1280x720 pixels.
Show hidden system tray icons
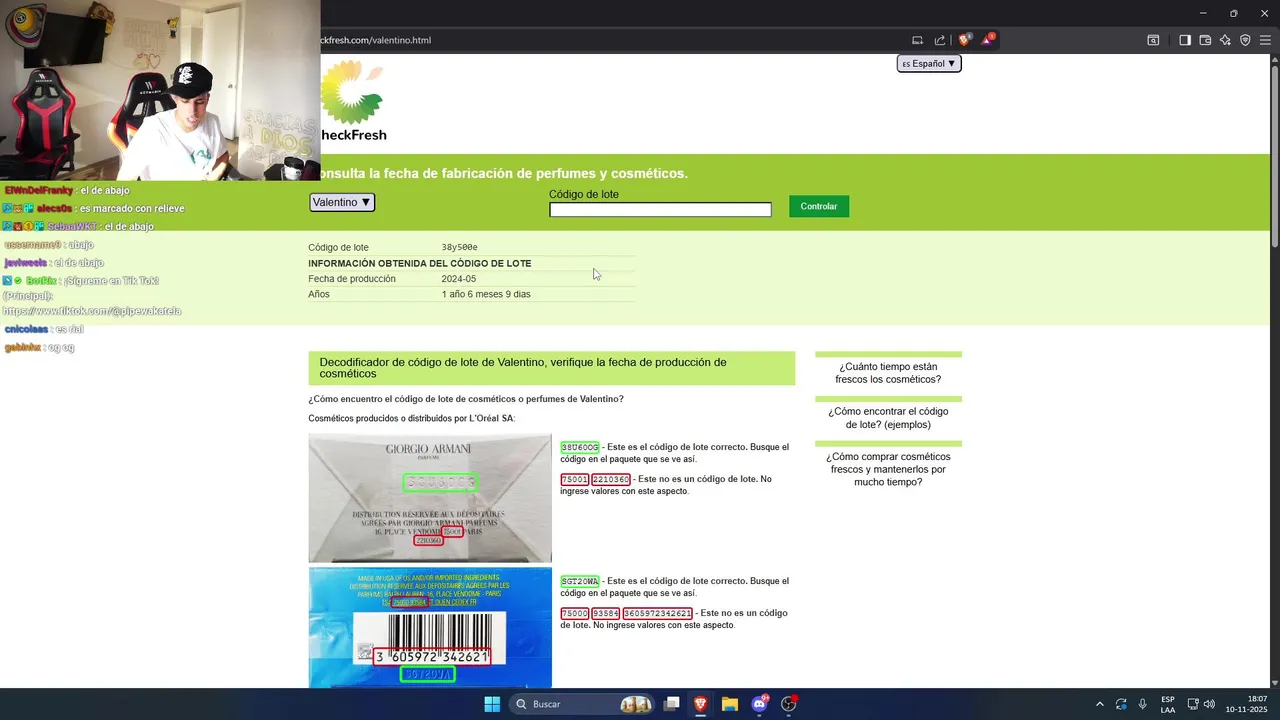[x=1100, y=704]
